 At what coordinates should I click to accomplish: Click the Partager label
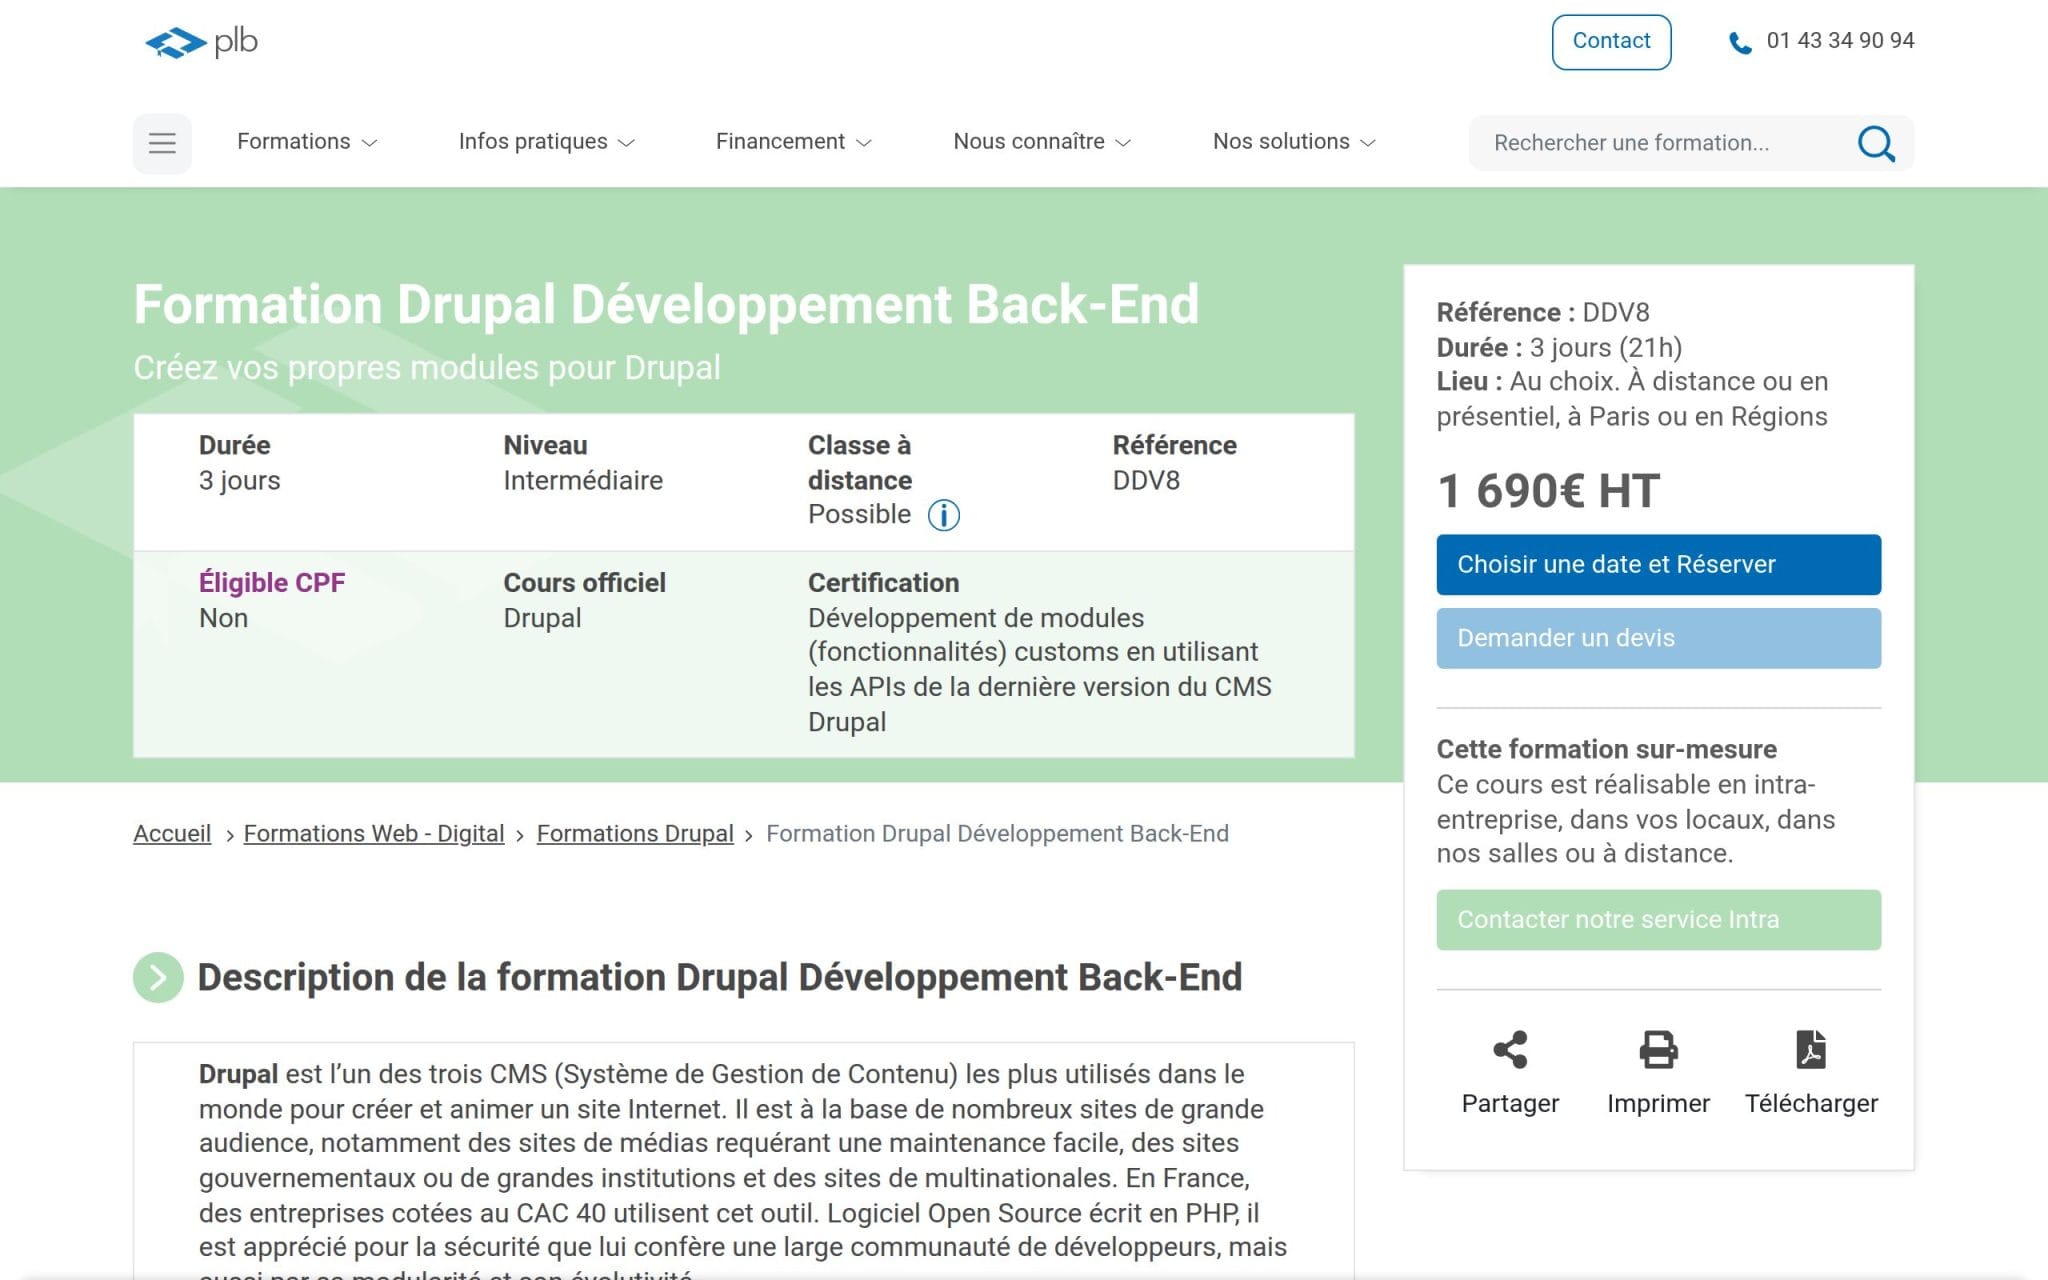1510,1104
